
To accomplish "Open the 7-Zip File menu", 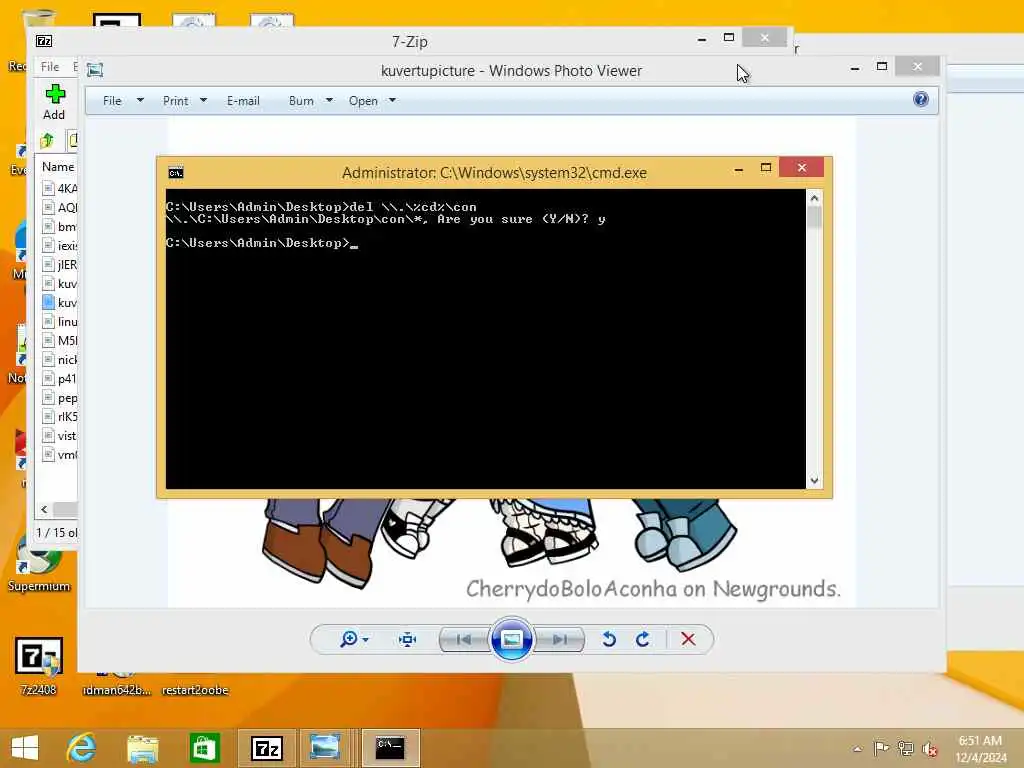I will [50, 67].
